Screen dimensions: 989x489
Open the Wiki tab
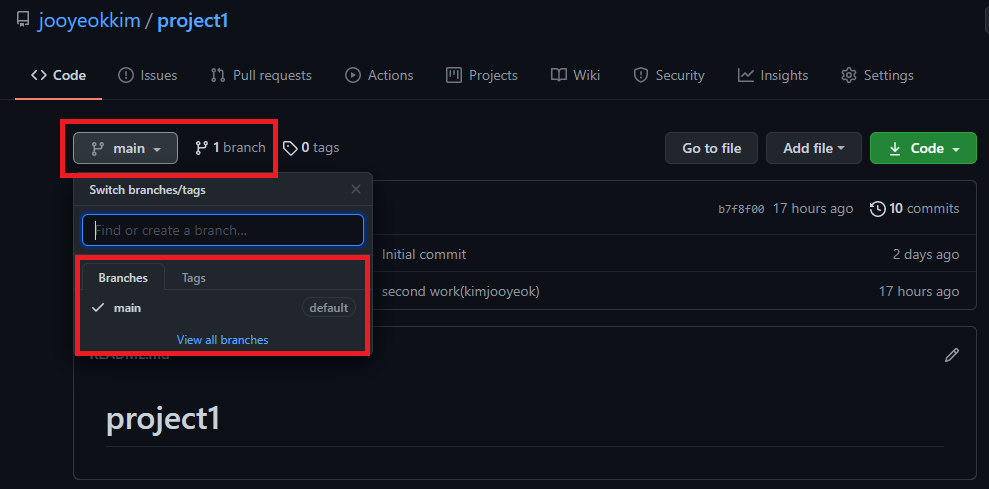(x=575, y=76)
